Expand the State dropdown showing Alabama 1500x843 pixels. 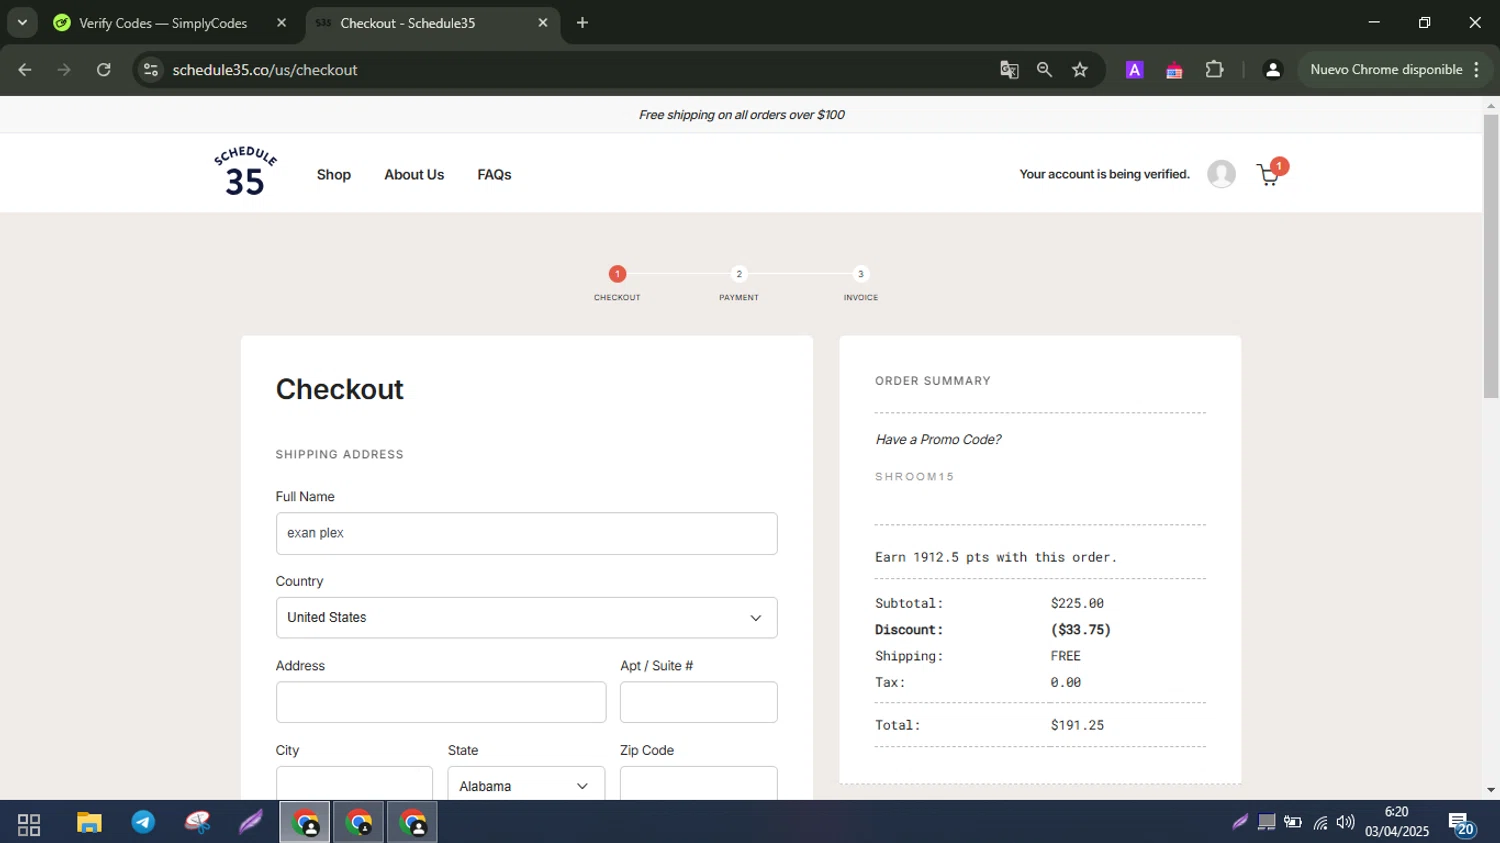coord(526,786)
